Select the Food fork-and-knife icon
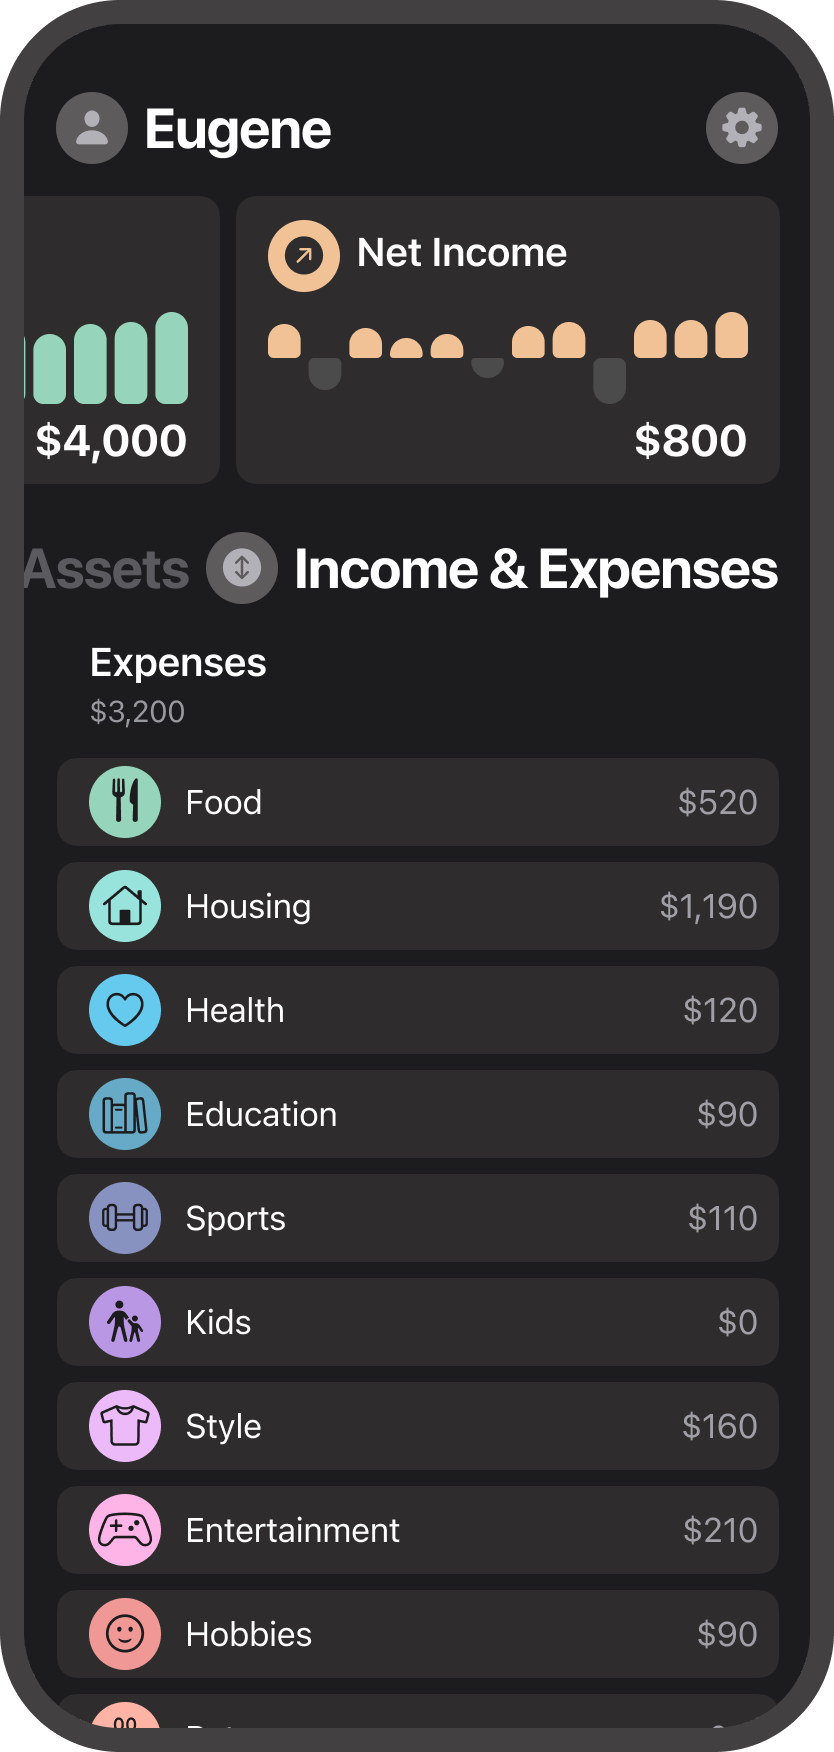The height and width of the screenshot is (1752, 834). [125, 801]
